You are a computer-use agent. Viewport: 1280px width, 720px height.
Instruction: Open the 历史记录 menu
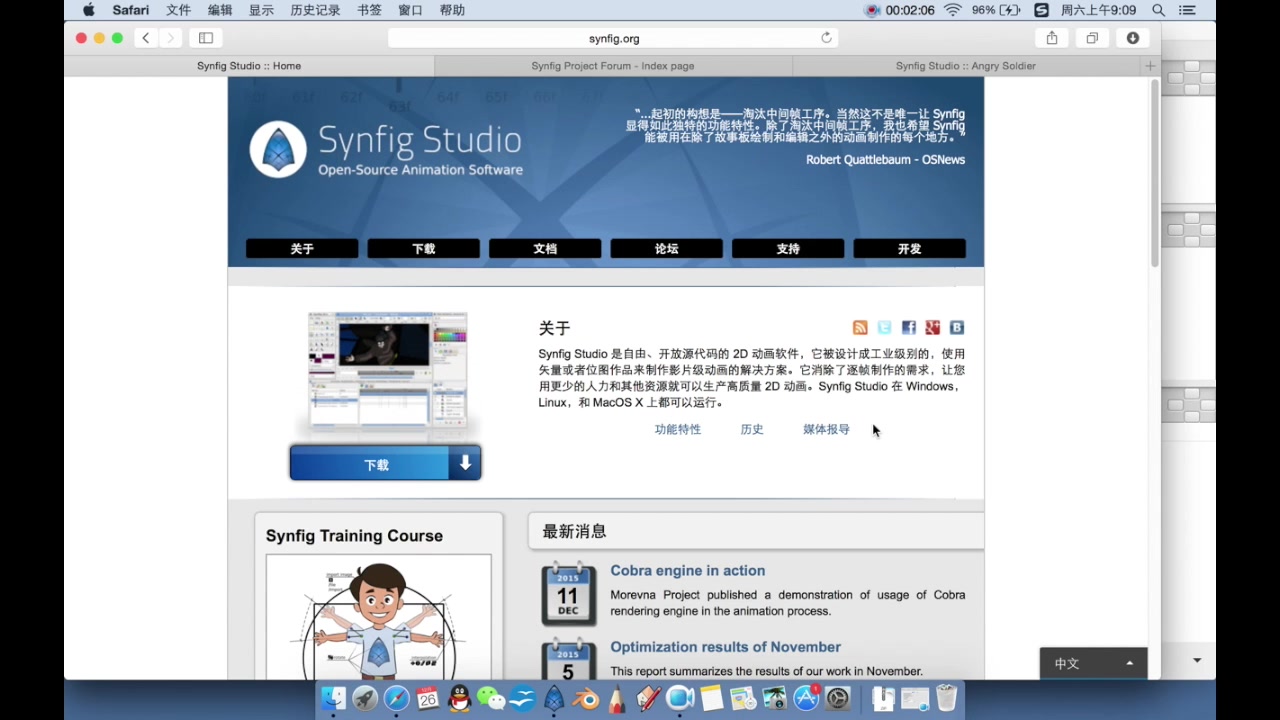(x=315, y=10)
